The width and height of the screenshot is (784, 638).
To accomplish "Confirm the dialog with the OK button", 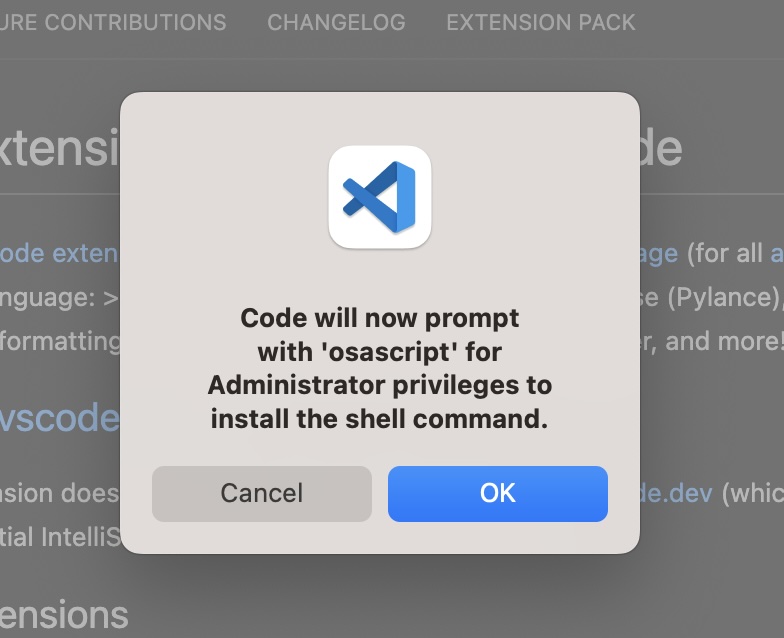I will (498, 494).
